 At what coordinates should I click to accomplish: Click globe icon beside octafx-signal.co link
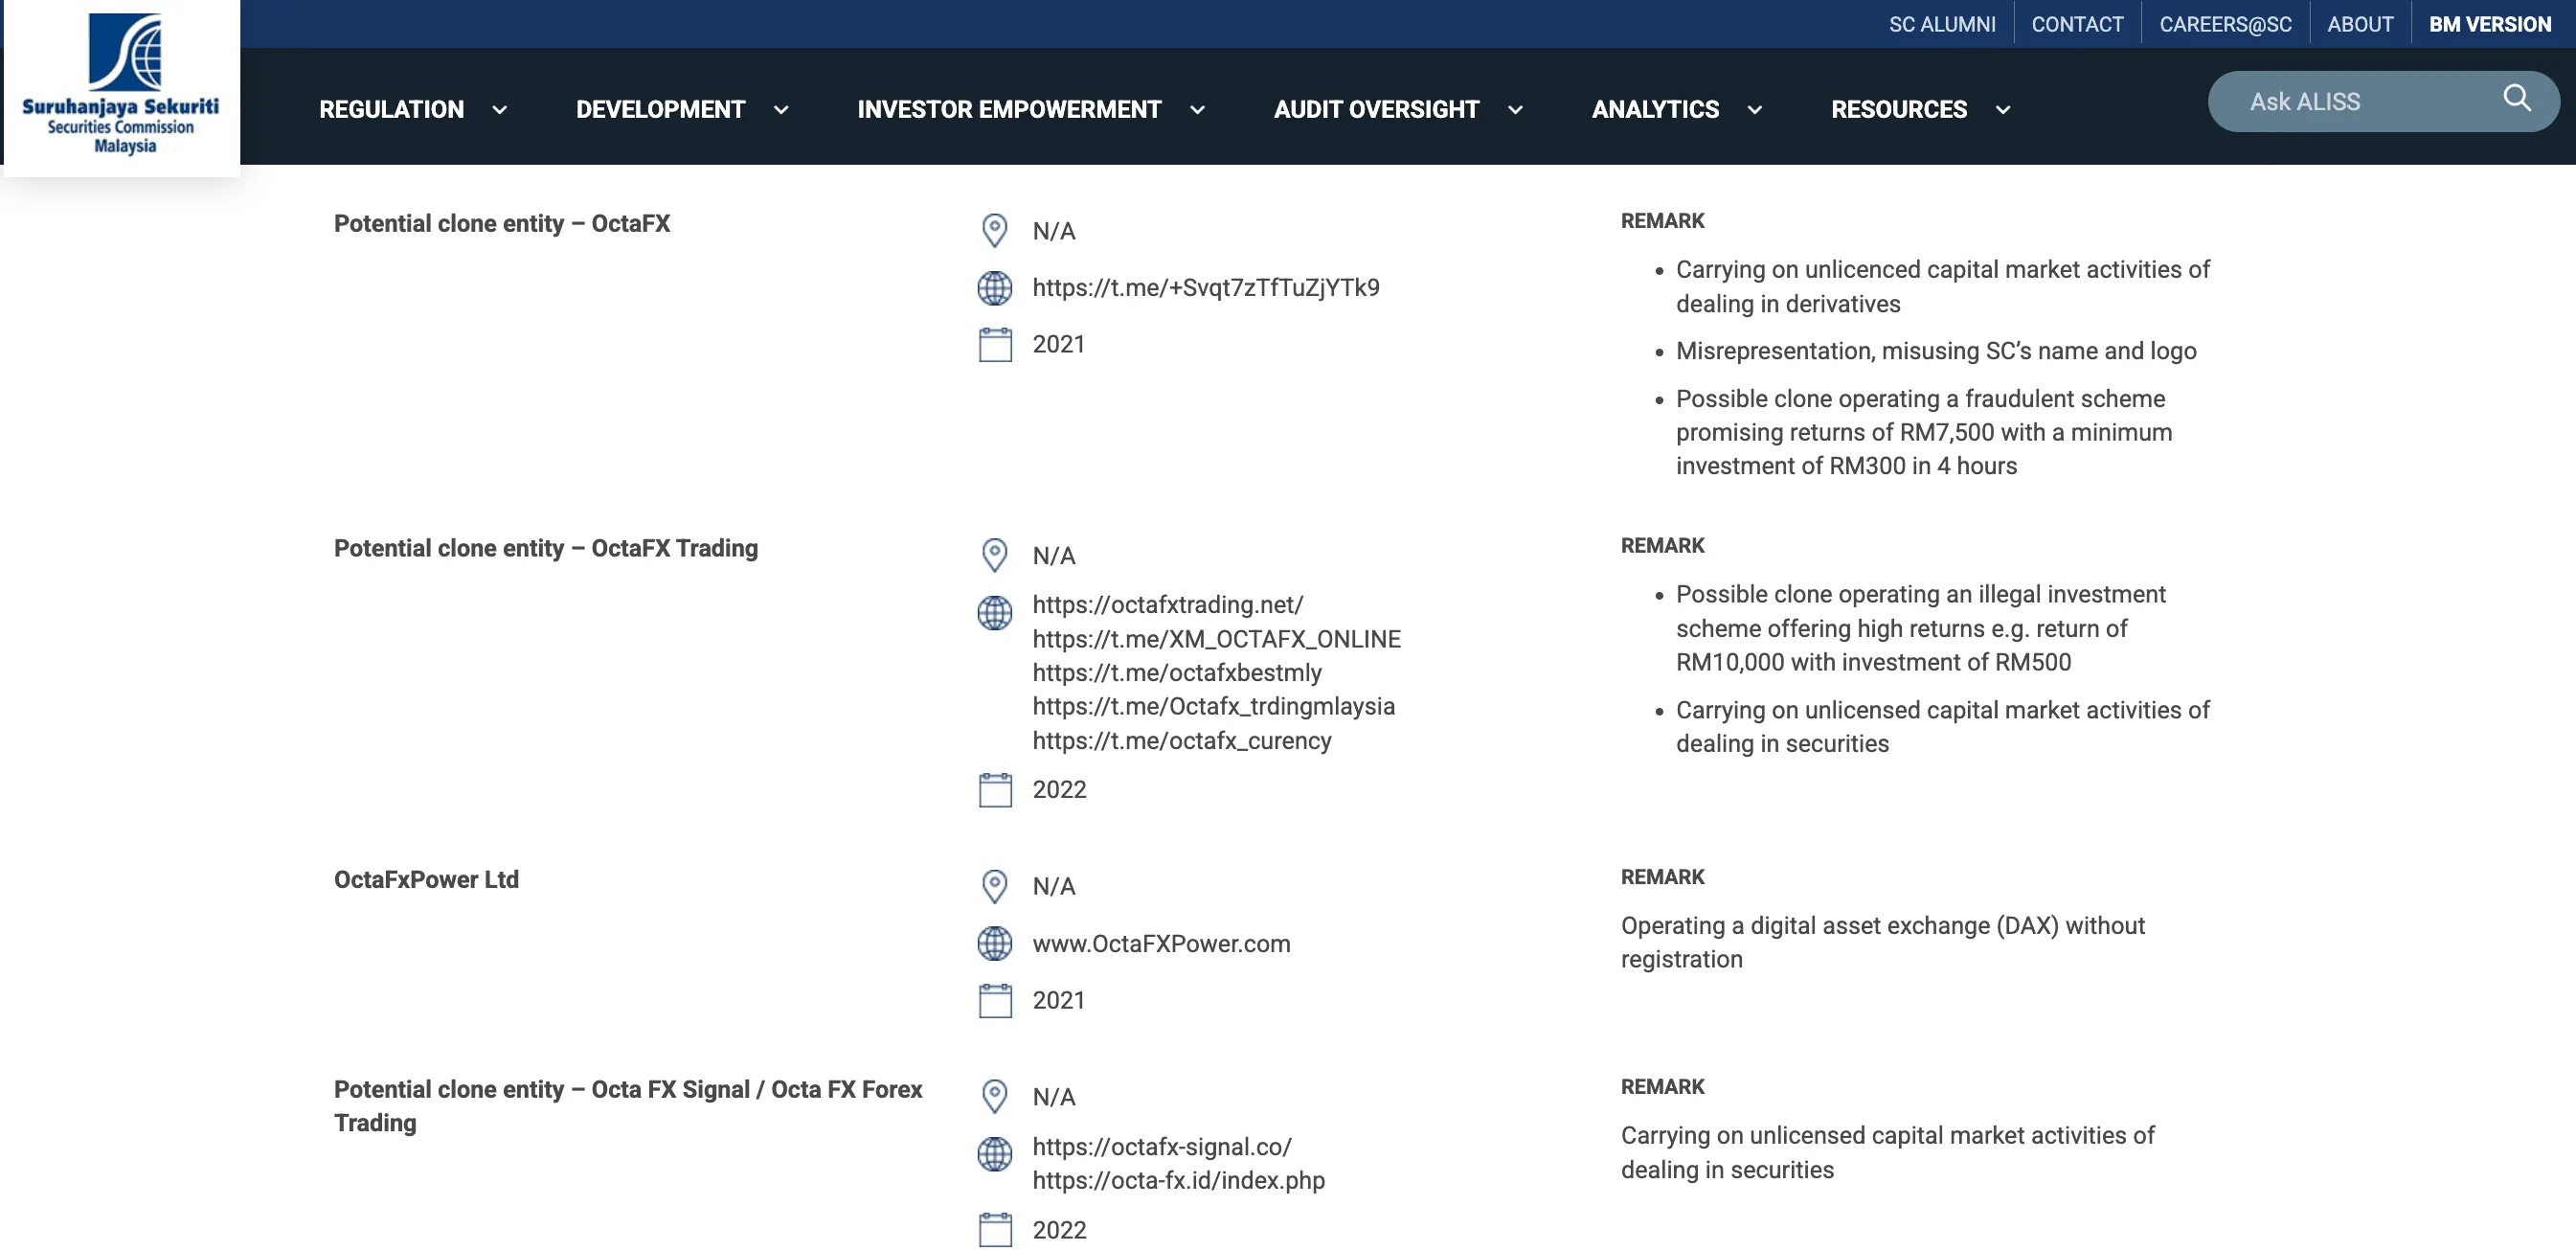coord(994,1154)
